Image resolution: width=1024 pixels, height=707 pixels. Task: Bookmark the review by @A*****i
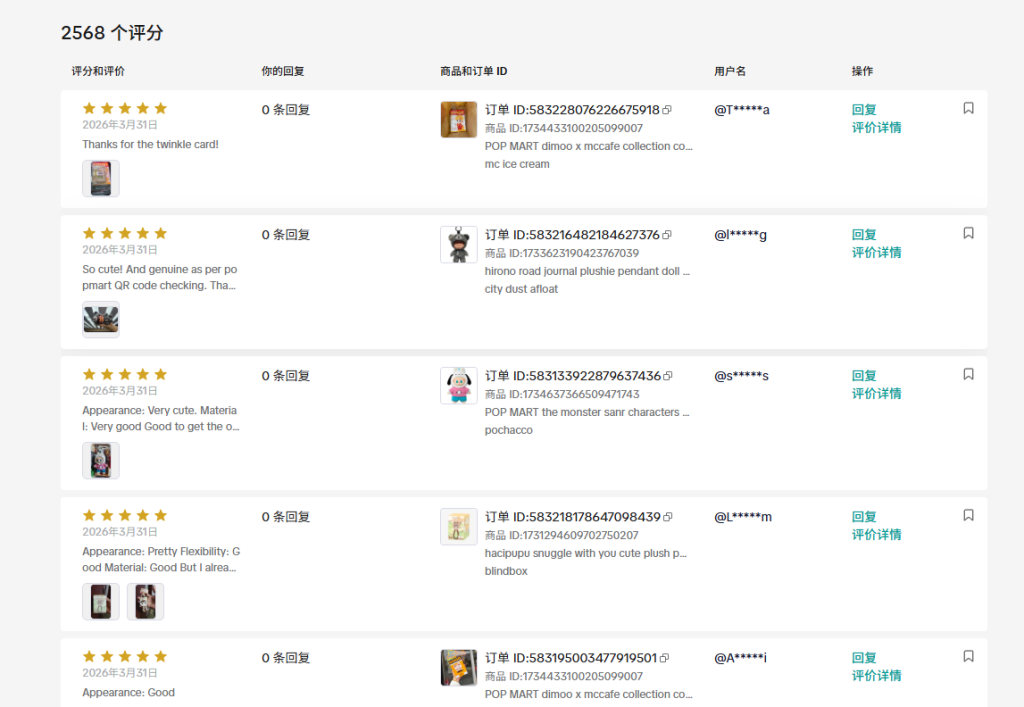(x=968, y=656)
